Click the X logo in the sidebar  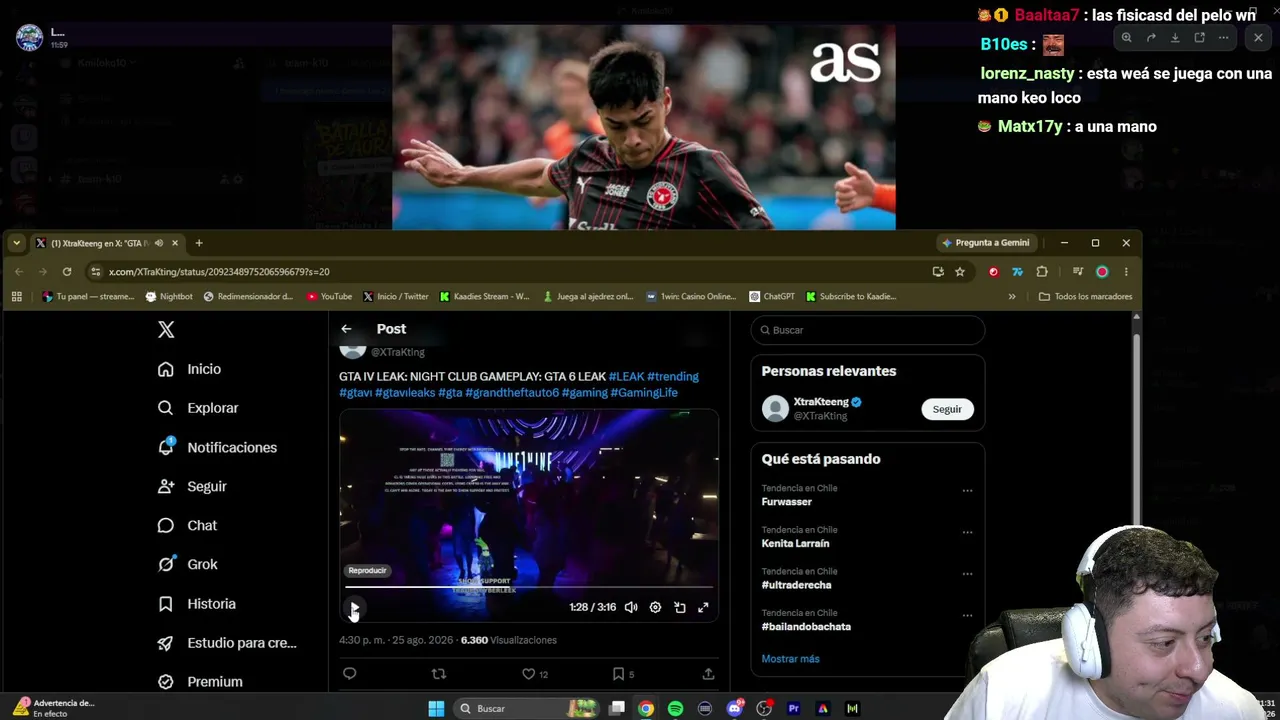pyautogui.click(x=166, y=330)
